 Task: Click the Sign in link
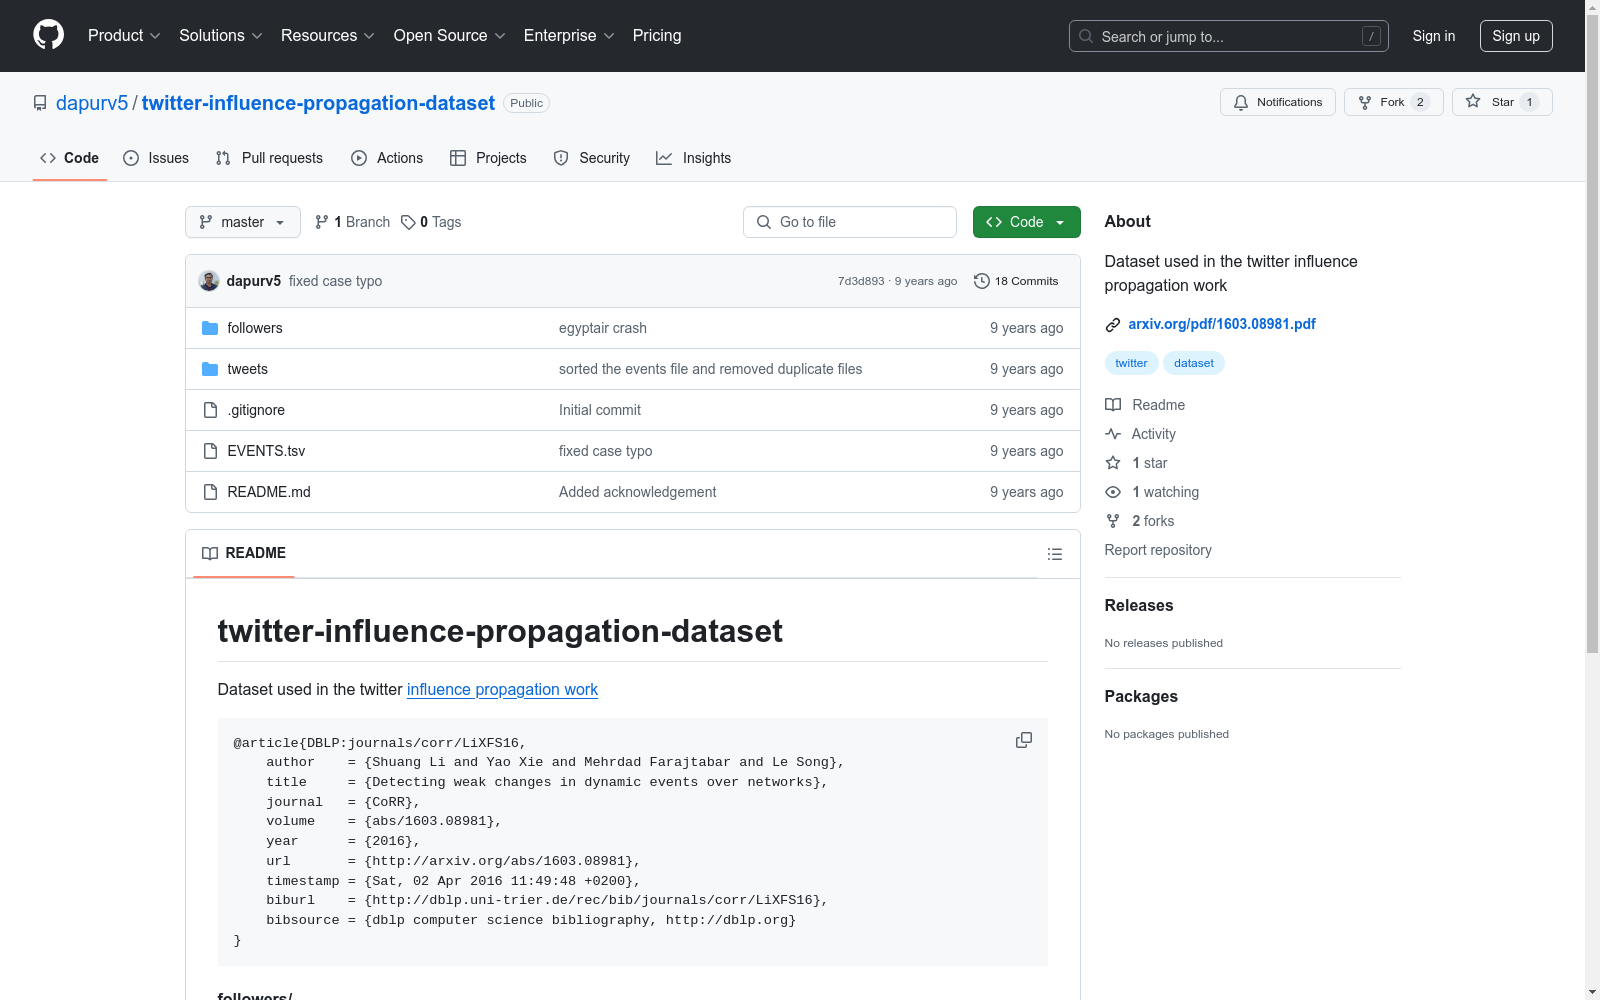coord(1434,36)
